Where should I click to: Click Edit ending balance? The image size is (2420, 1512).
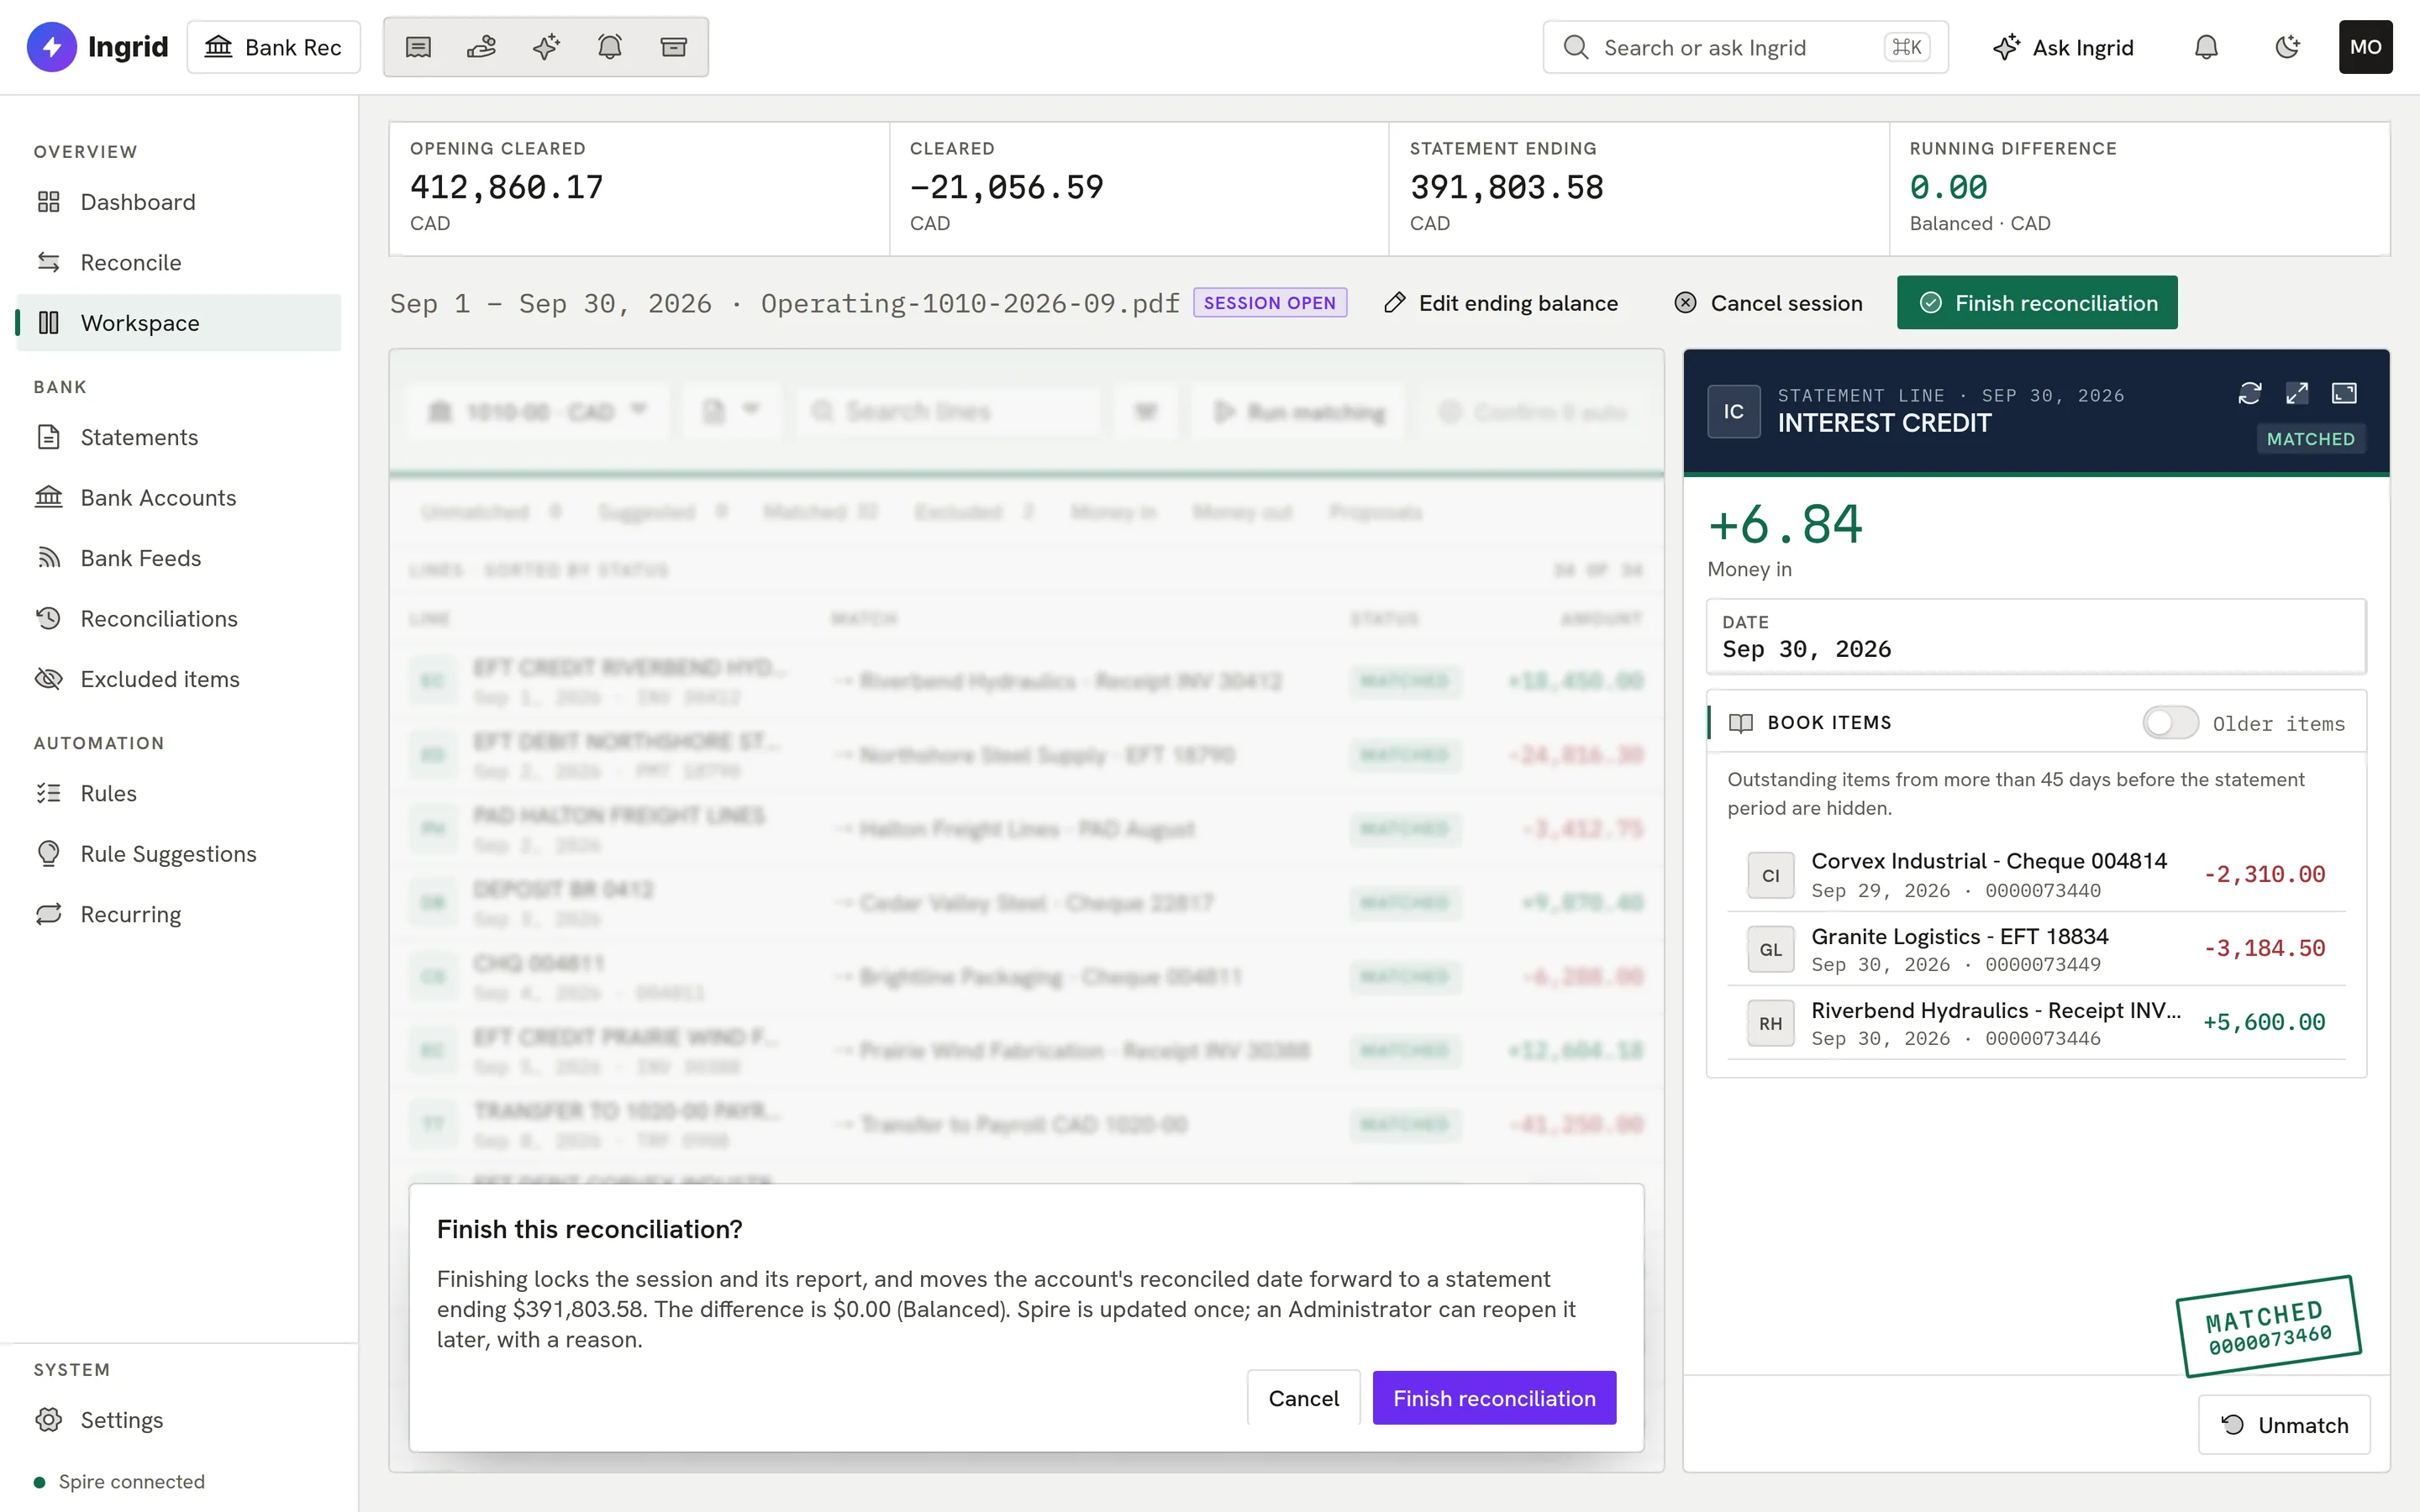tap(1501, 303)
